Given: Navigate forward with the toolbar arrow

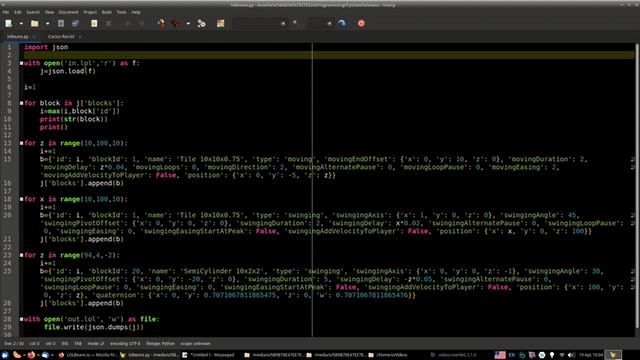Looking at the screenshot, I should (x=142, y=24).
